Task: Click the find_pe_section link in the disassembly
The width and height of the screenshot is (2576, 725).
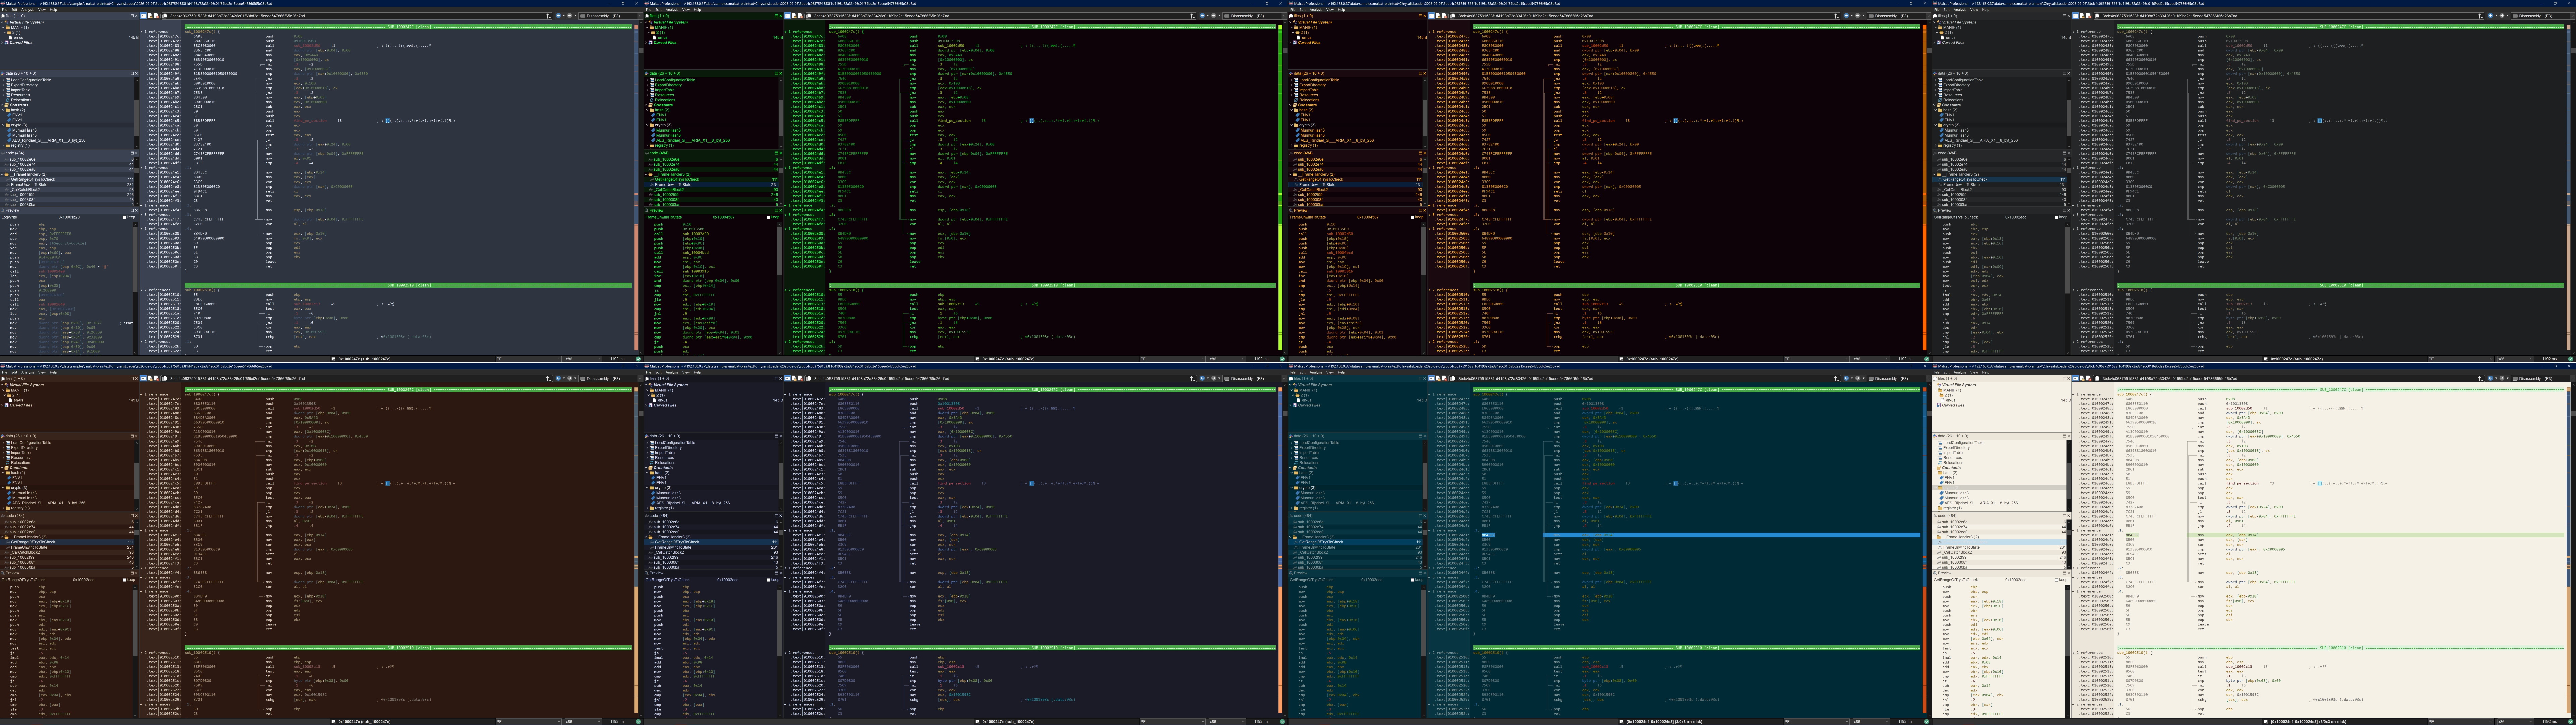Action: click(x=310, y=121)
